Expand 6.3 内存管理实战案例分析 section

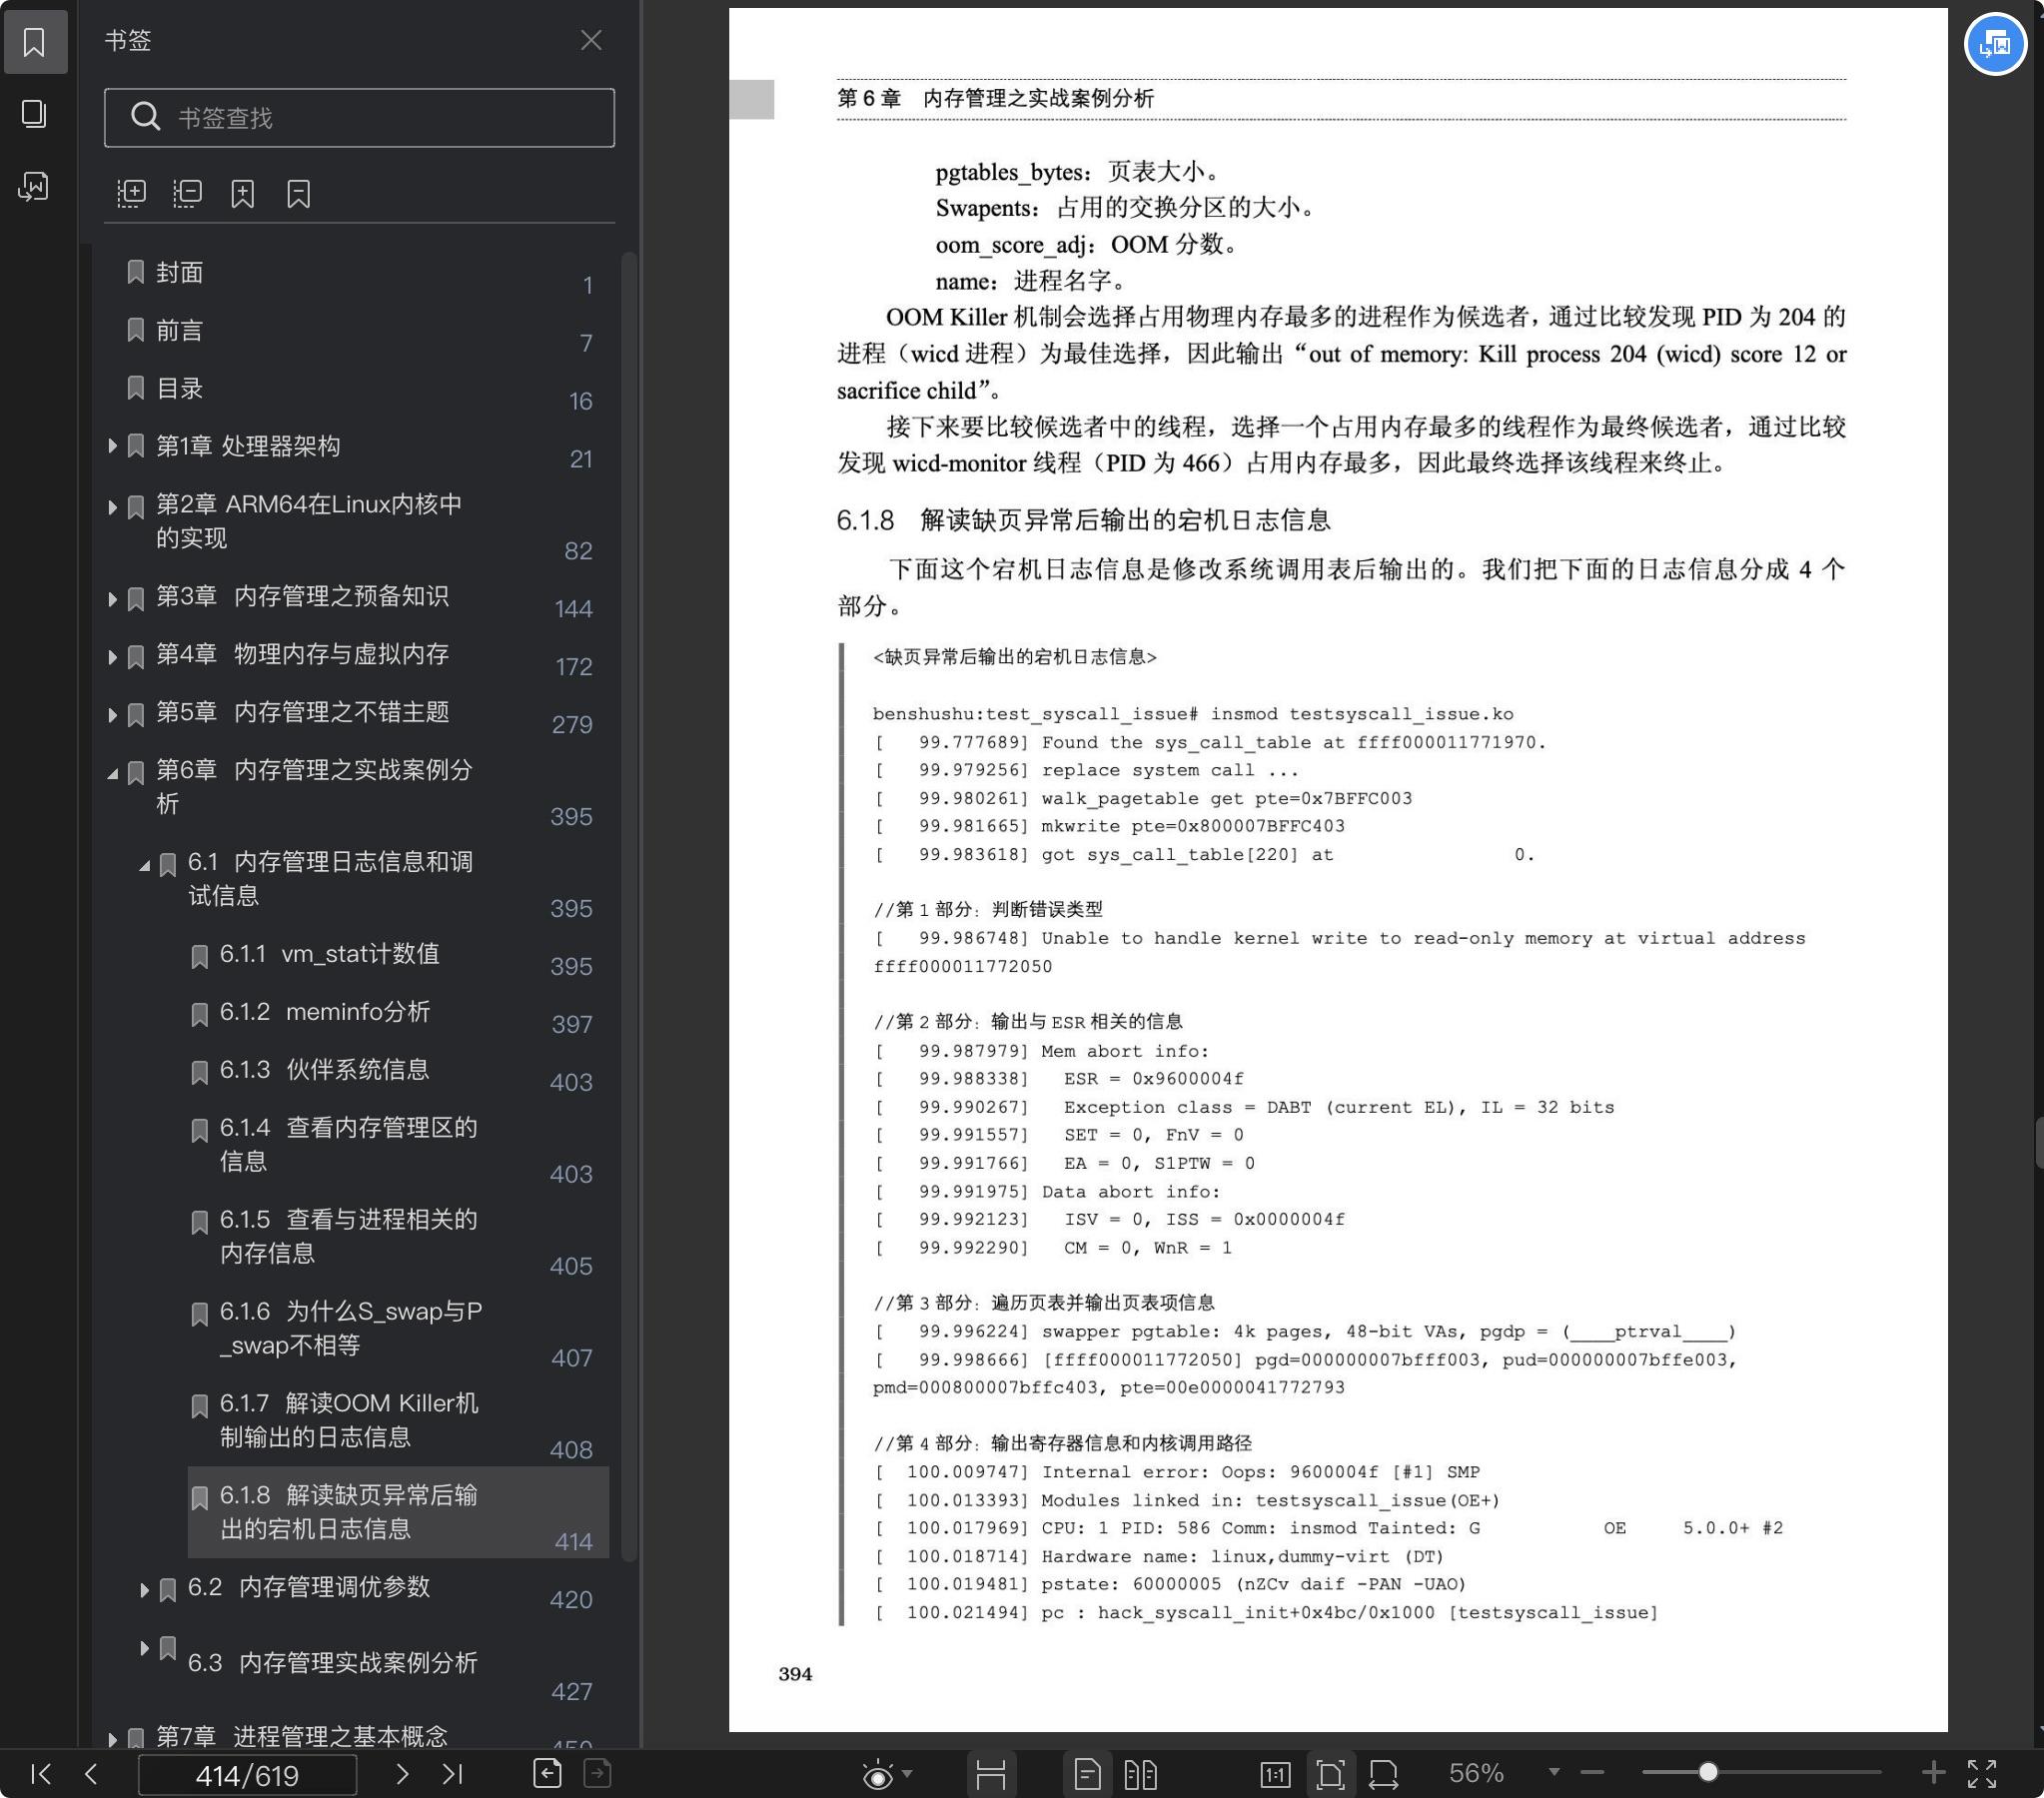[x=144, y=1648]
